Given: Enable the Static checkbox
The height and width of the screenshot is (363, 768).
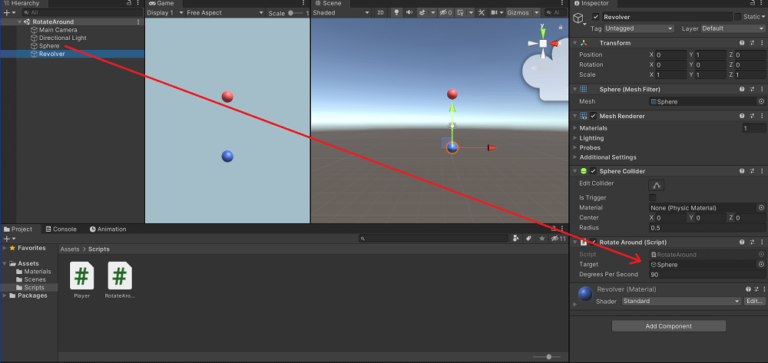Looking at the screenshot, I should coord(737,17).
